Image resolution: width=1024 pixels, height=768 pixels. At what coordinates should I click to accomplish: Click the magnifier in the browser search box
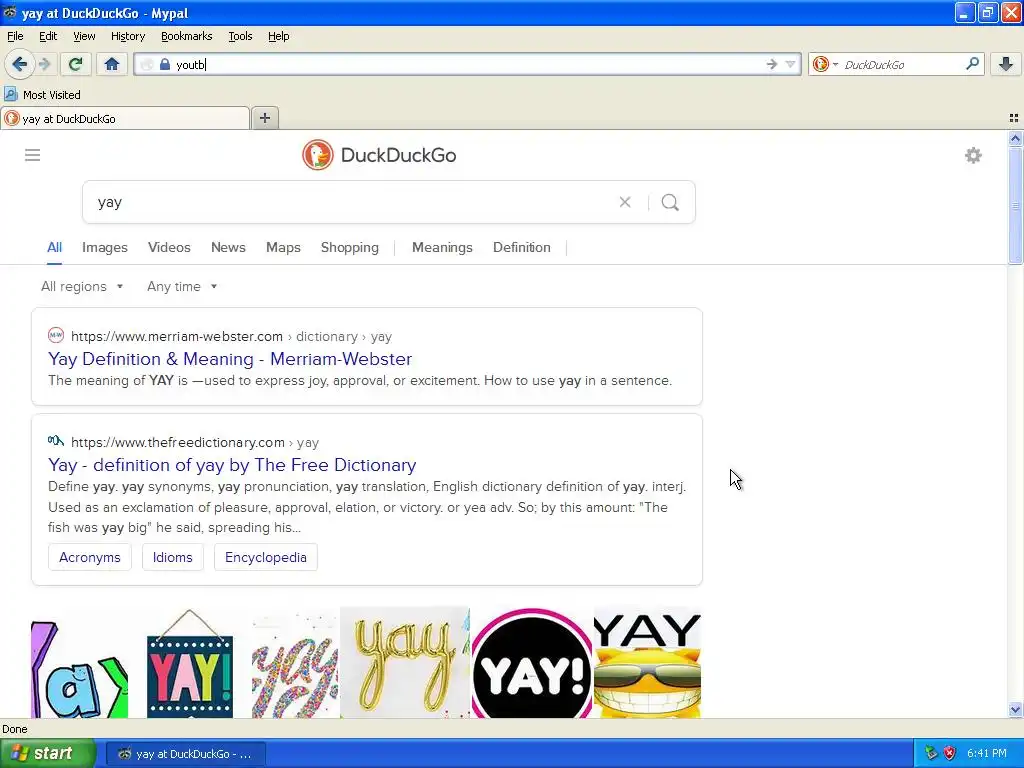972,64
